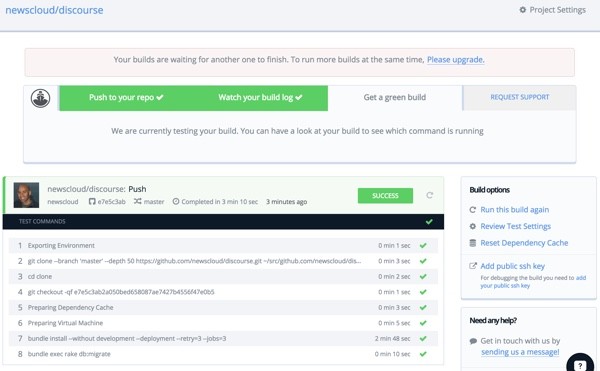Click the restart build icon next to SUCCESS
Viewport: 600px width, 371px height.
pos(430,195)
